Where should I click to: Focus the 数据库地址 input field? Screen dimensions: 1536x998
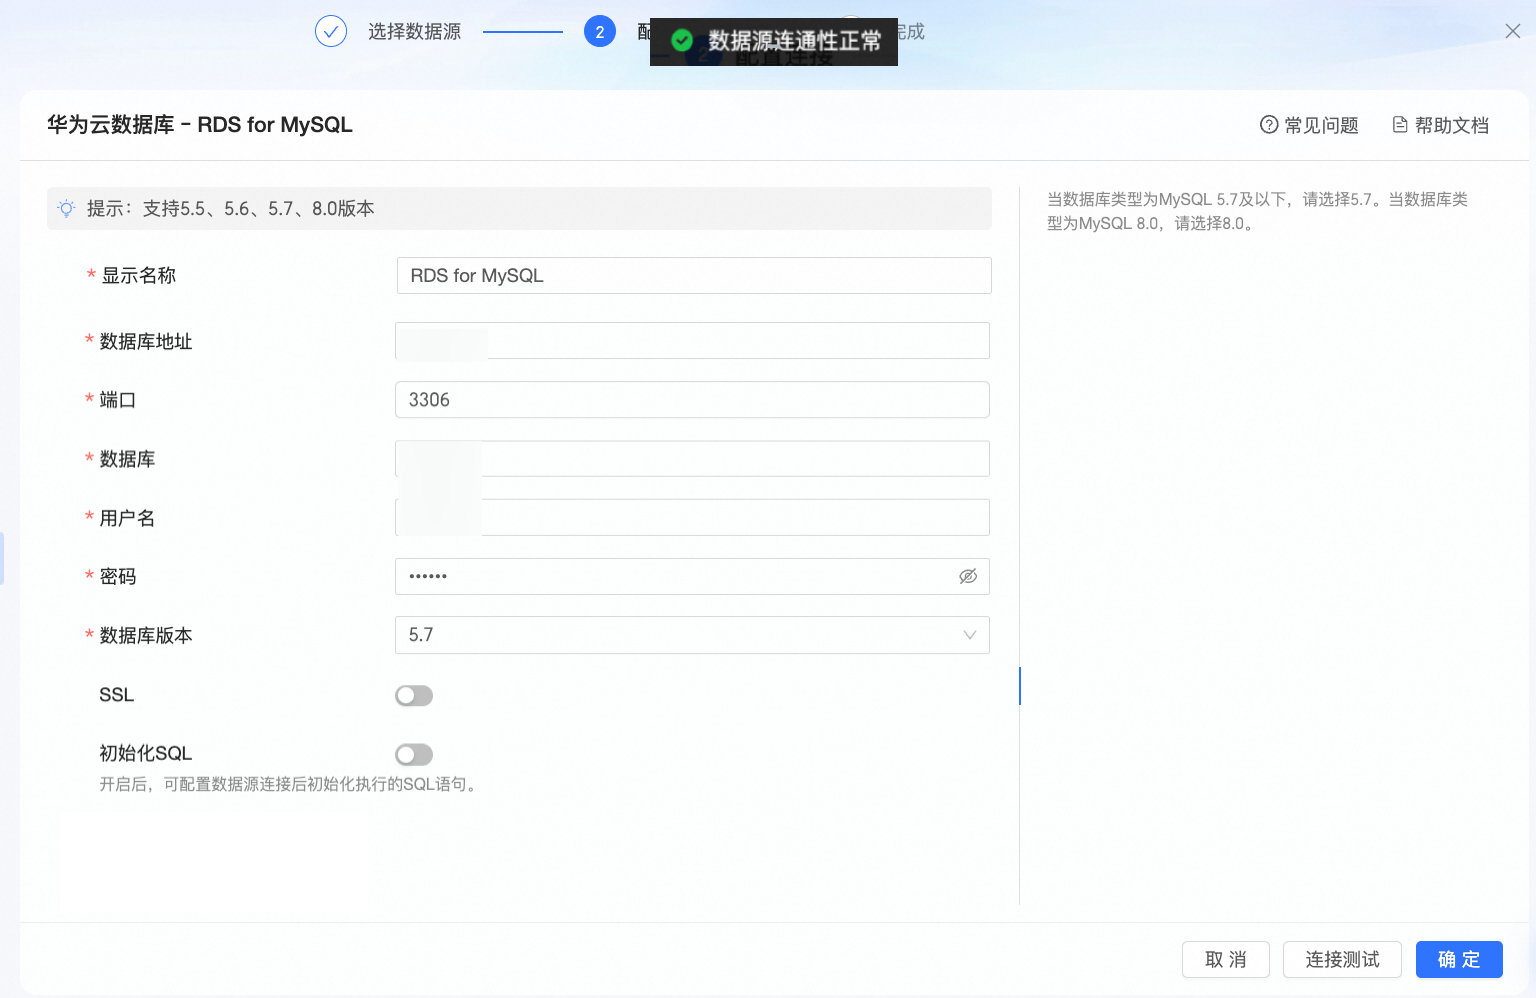point(692,341)
